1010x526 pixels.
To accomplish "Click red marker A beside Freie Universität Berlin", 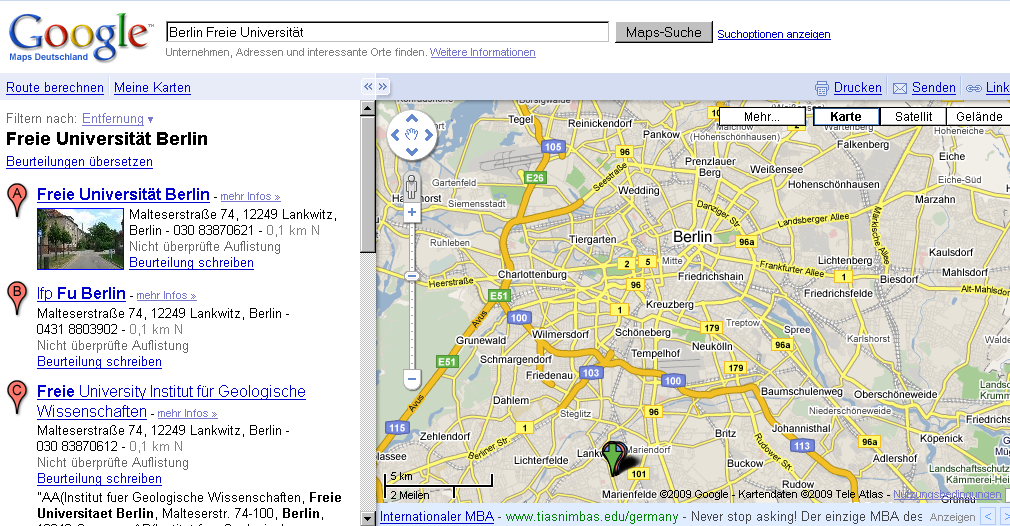I will (17, 198).
